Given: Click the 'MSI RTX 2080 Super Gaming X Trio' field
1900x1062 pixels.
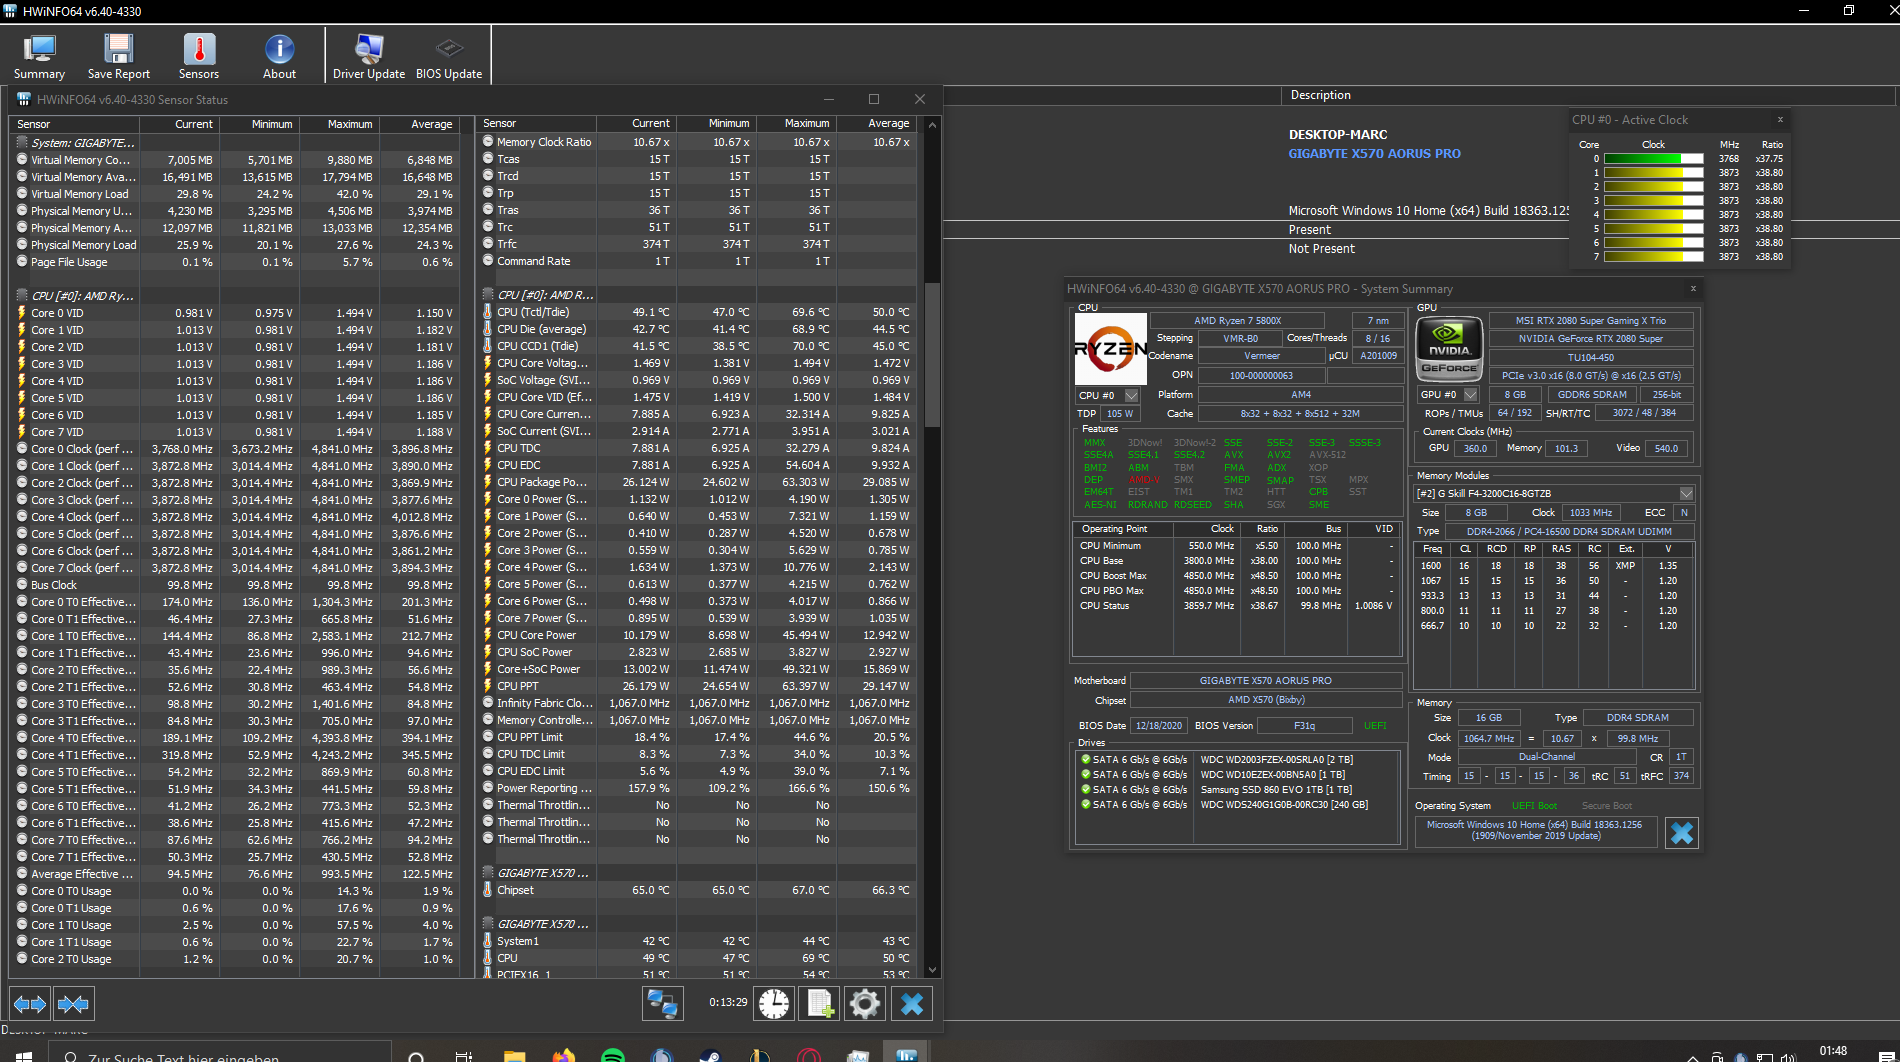Looking at the screenshot, I should (x=1590, y=321).
